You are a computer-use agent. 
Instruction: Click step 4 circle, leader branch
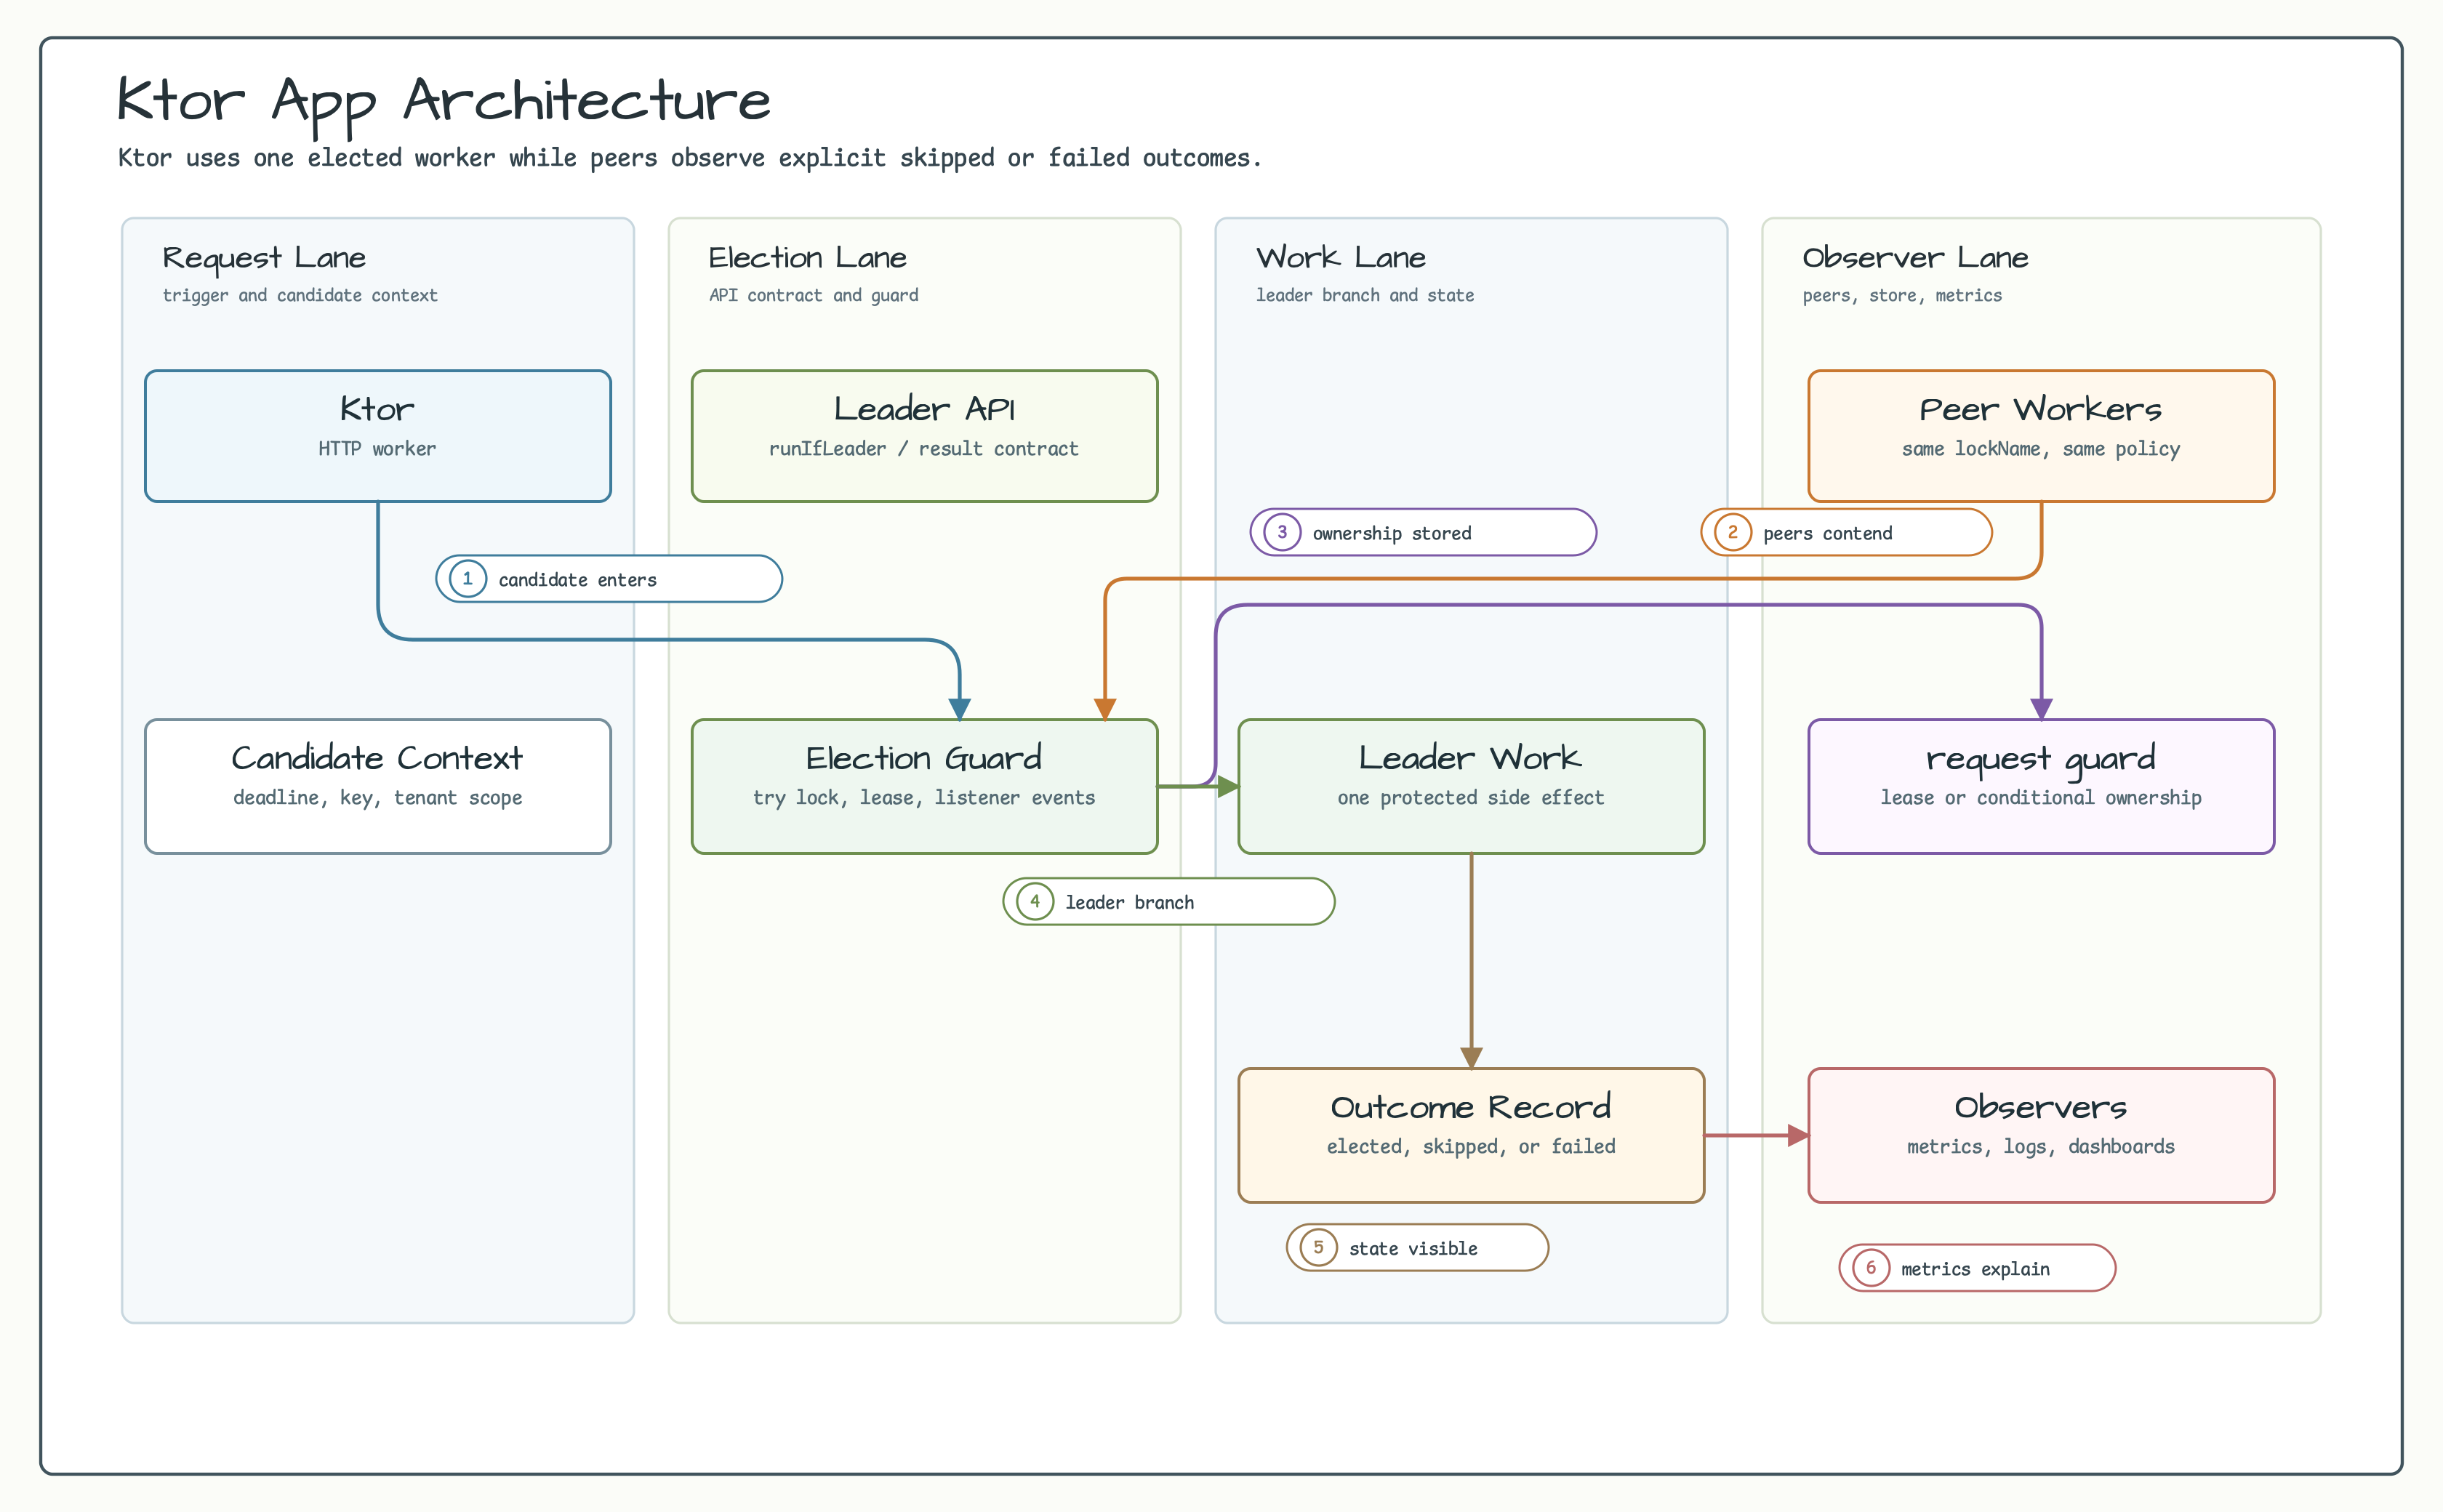(x=1035, y=901)
